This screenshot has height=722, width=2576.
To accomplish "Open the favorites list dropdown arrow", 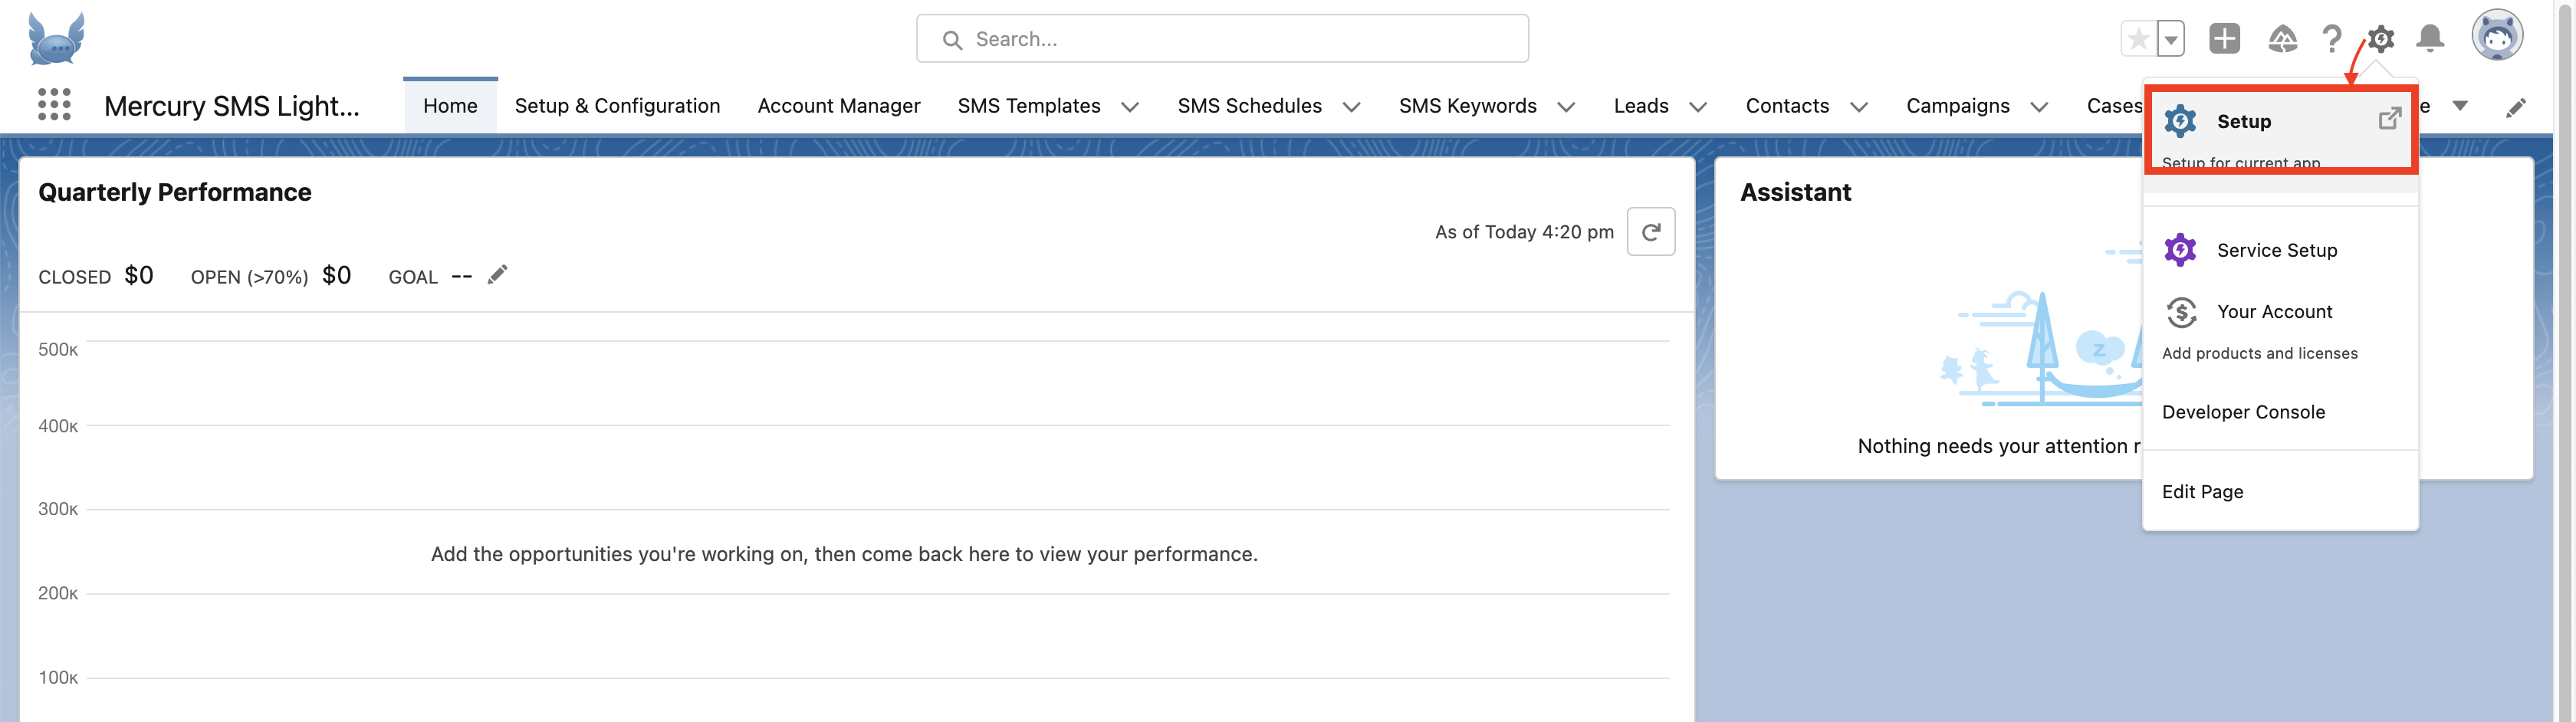I will coord(2171,39).
